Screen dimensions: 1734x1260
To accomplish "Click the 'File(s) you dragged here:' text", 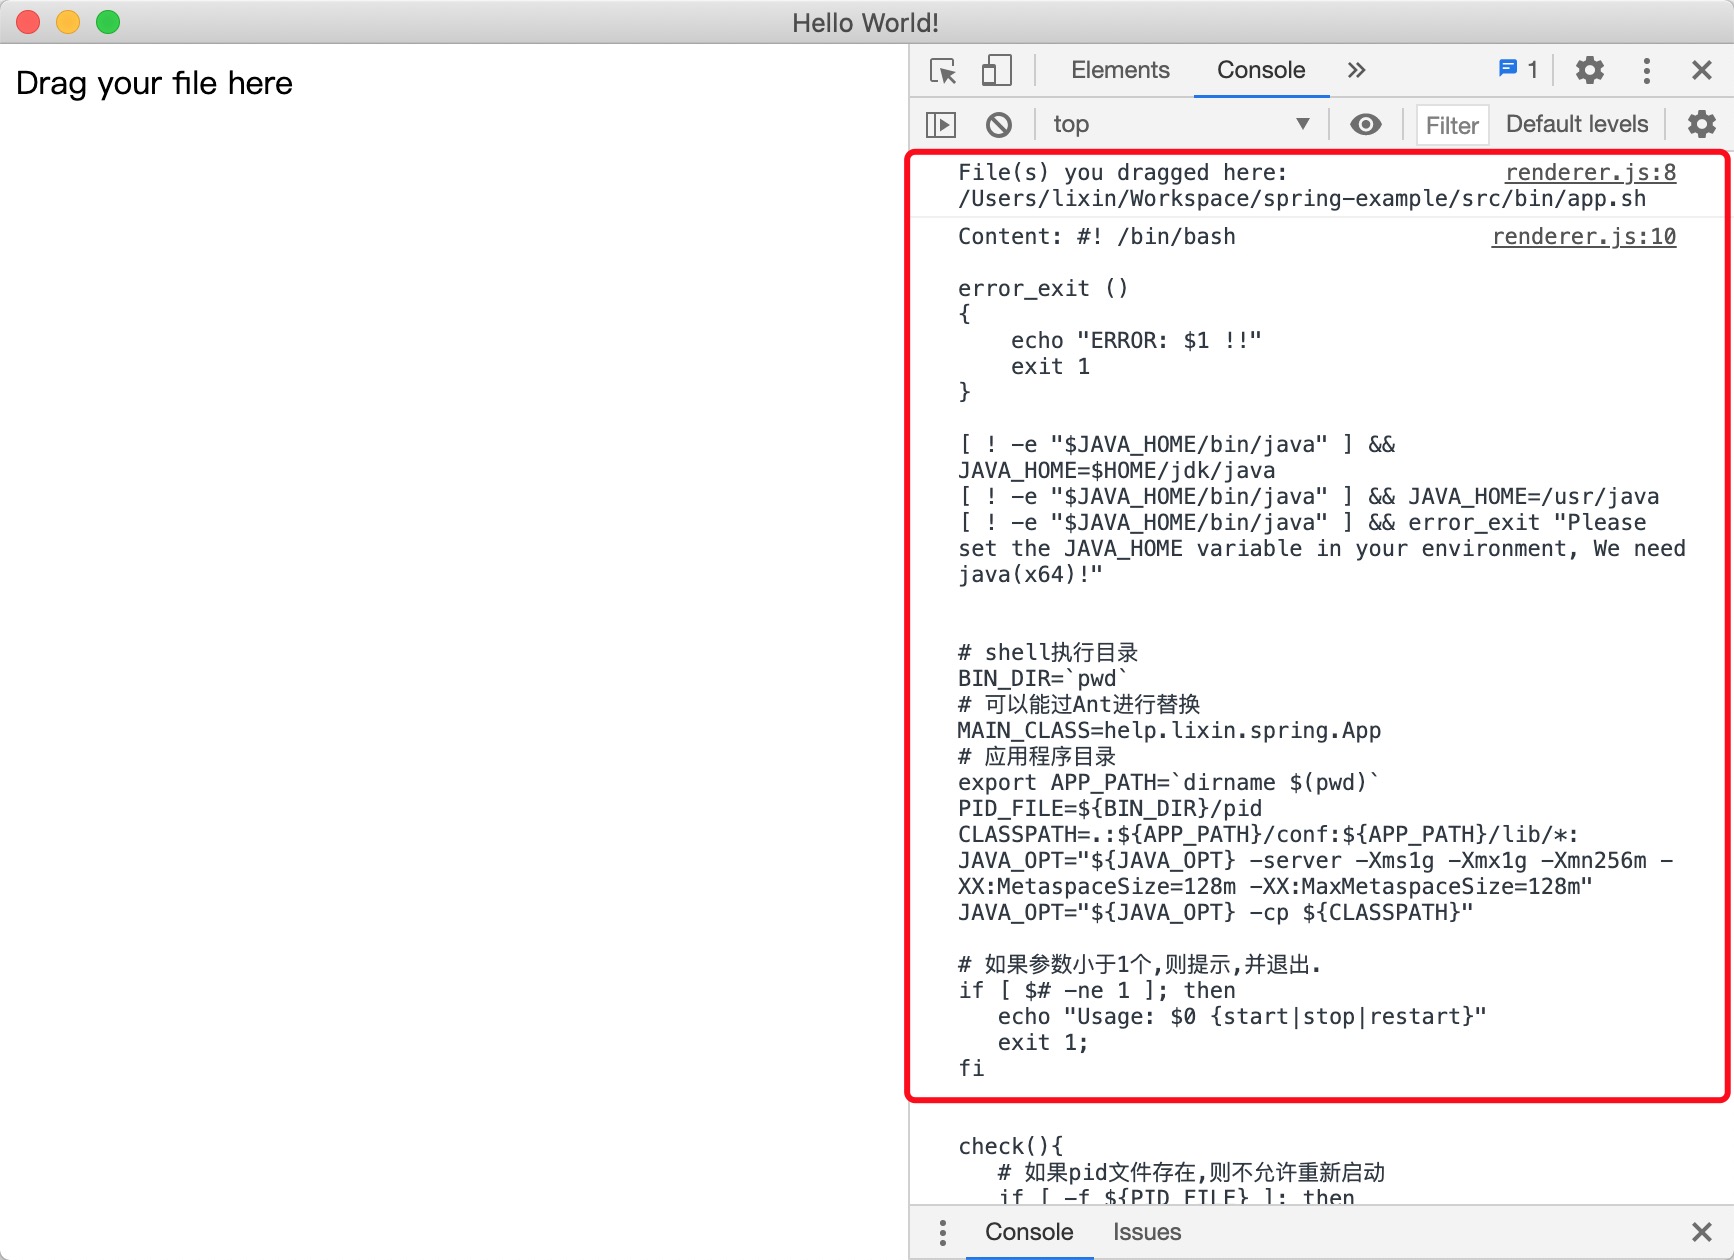I will point(1123,172).
